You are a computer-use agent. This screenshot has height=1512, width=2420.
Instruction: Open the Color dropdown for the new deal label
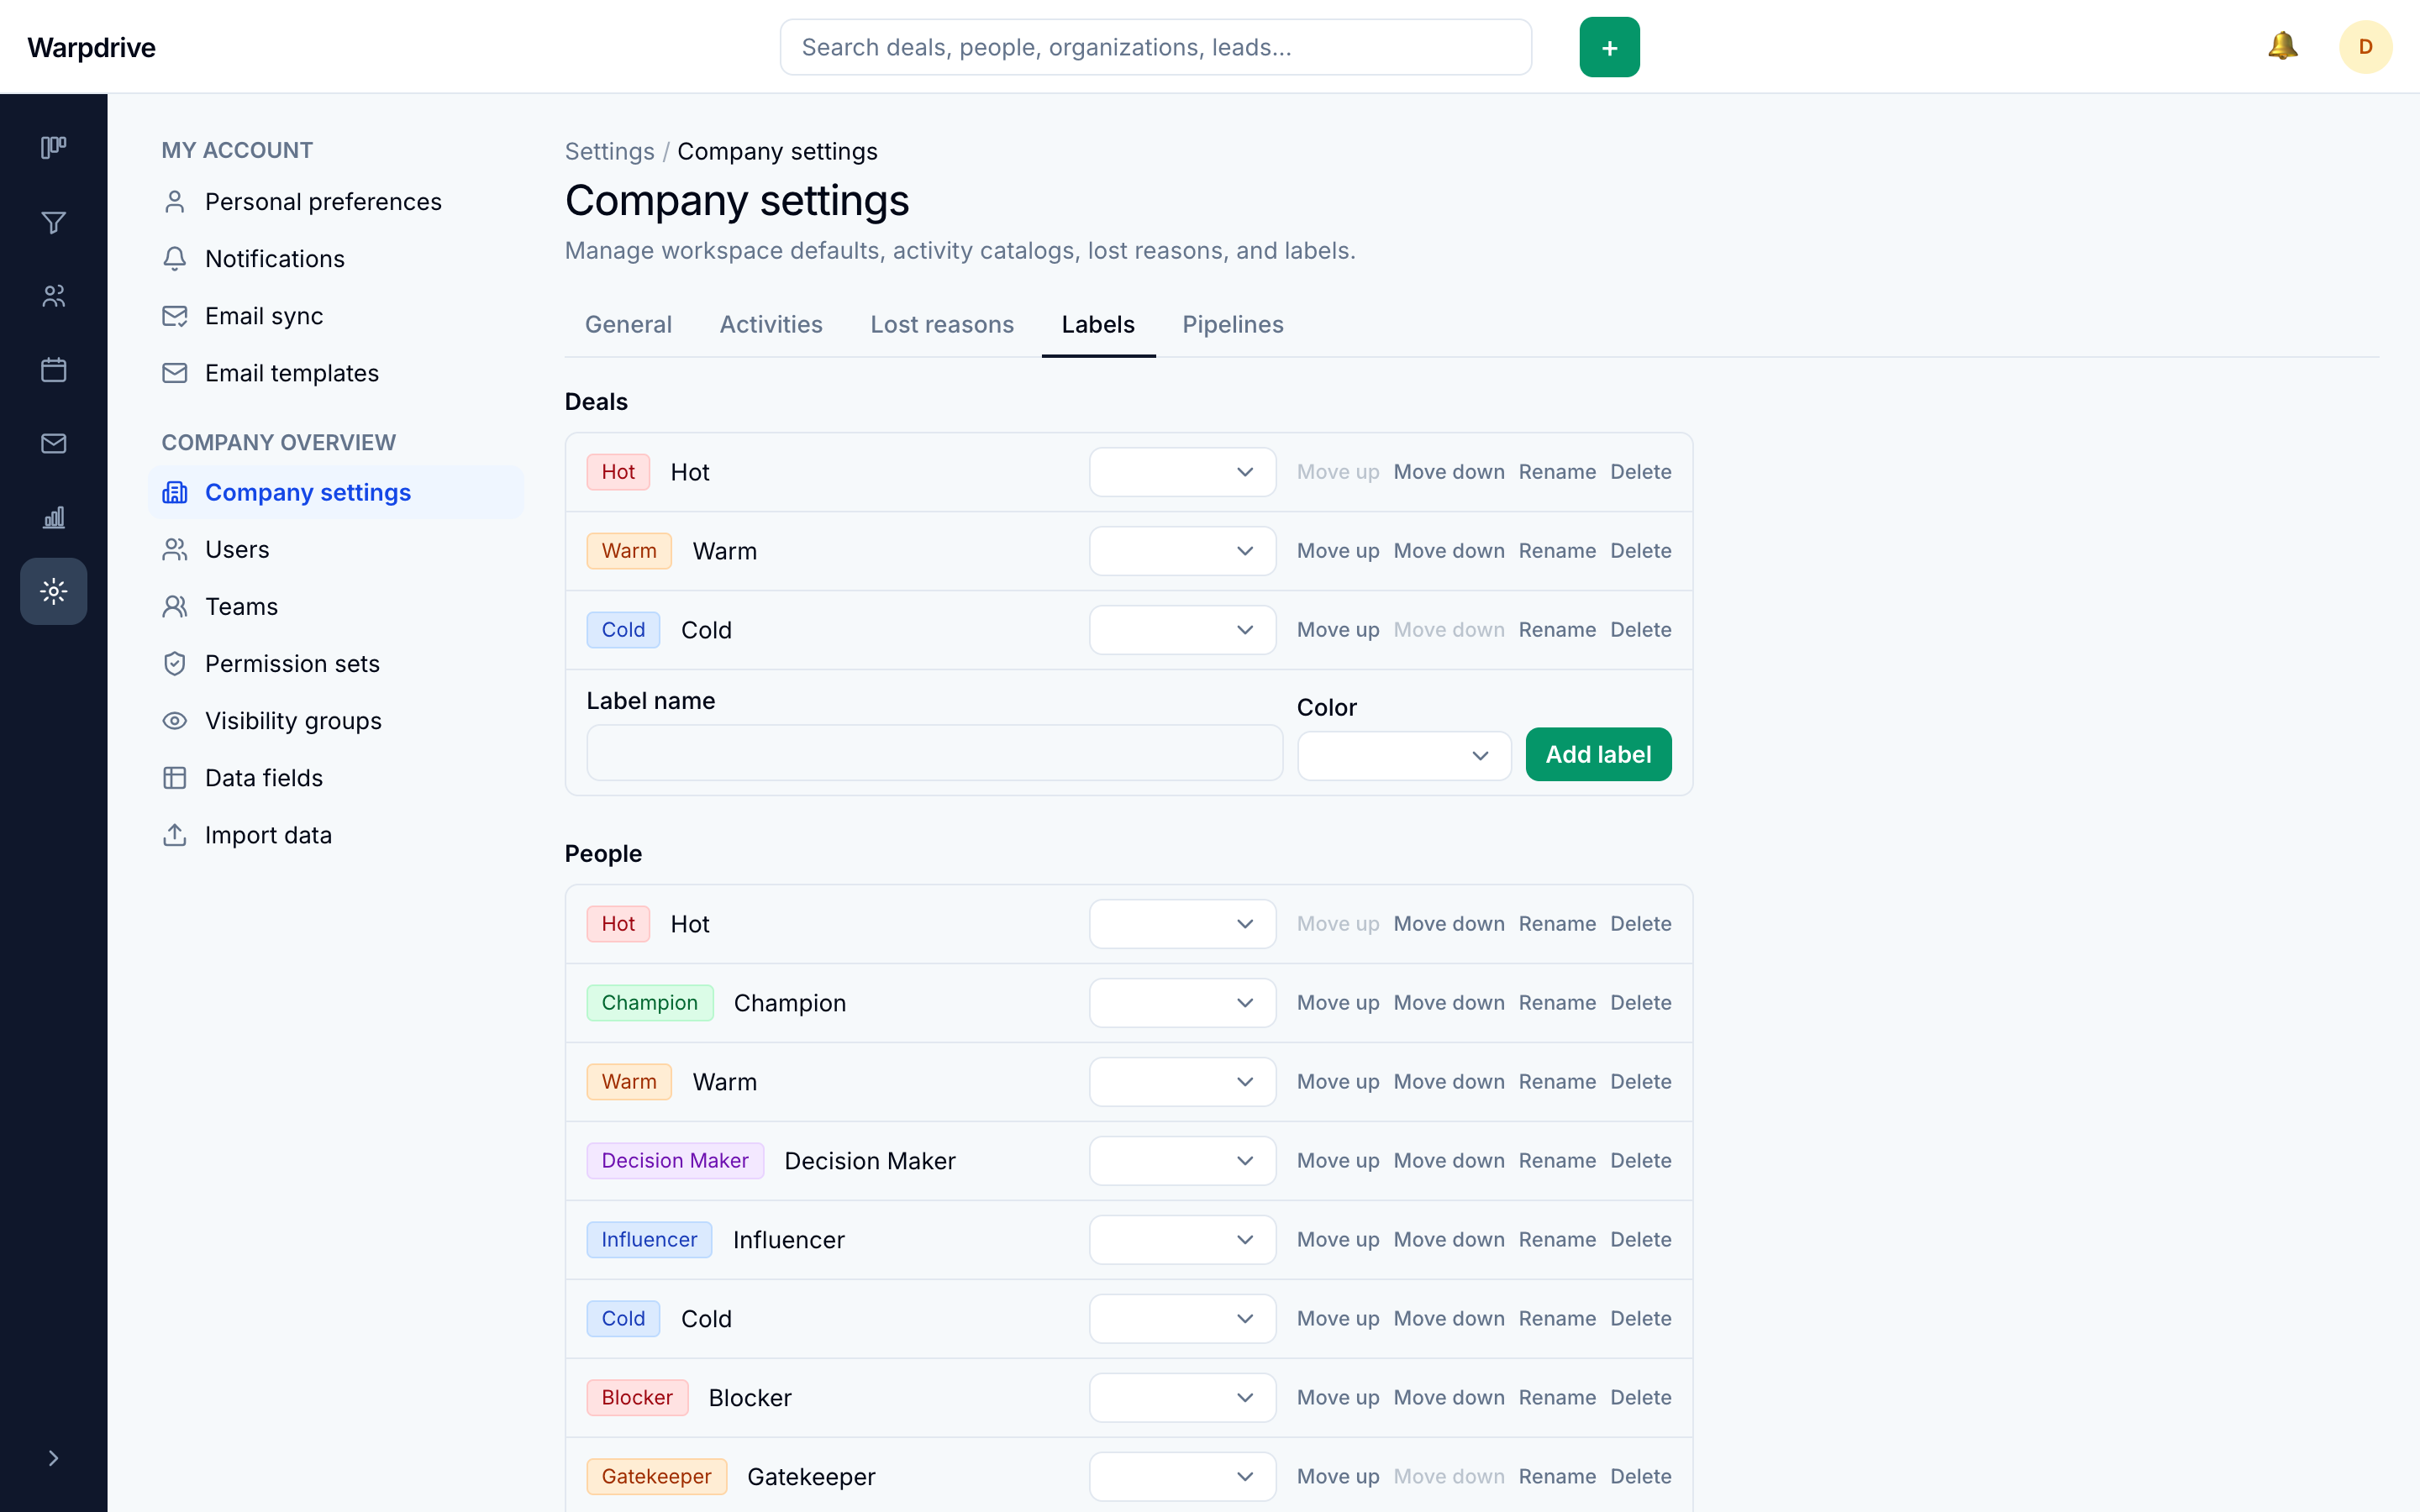click(1404, 755)
